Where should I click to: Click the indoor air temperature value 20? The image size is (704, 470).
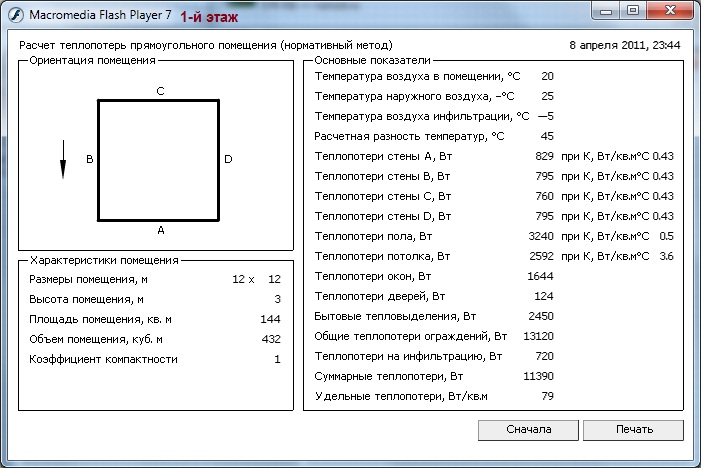click(x=547, y=76)
